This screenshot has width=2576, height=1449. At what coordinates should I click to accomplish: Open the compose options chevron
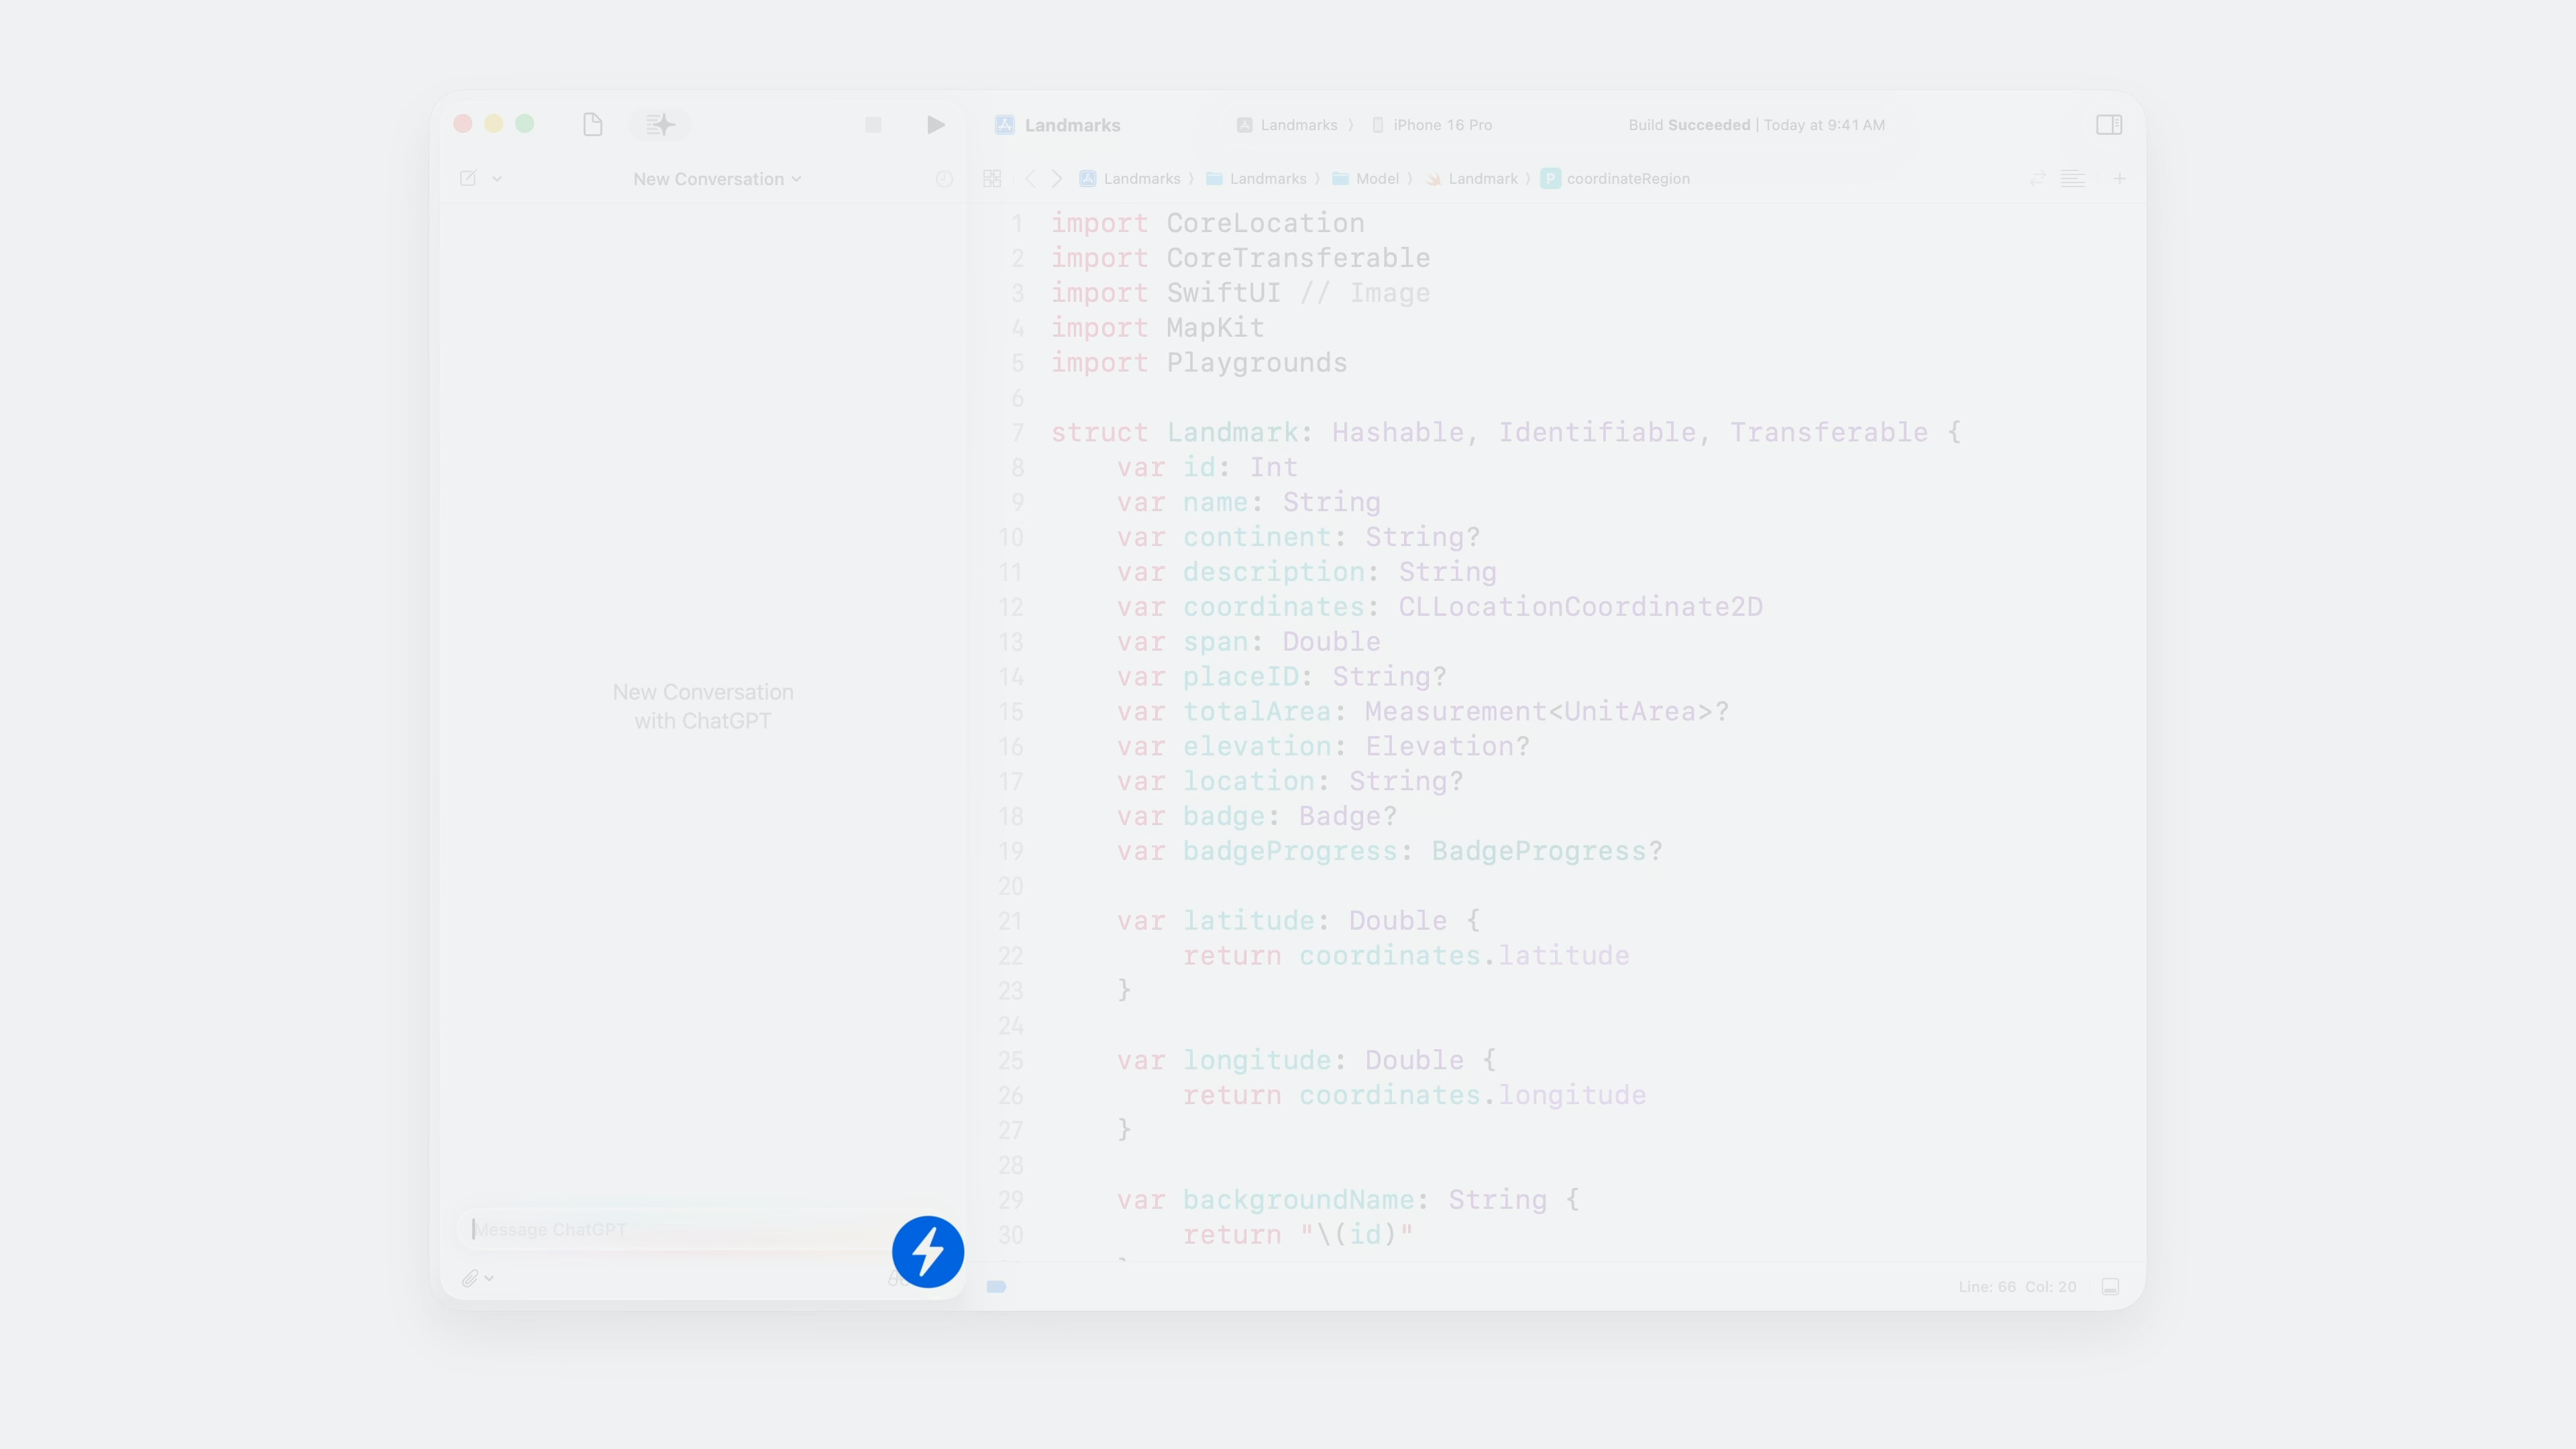click(497, 179)
